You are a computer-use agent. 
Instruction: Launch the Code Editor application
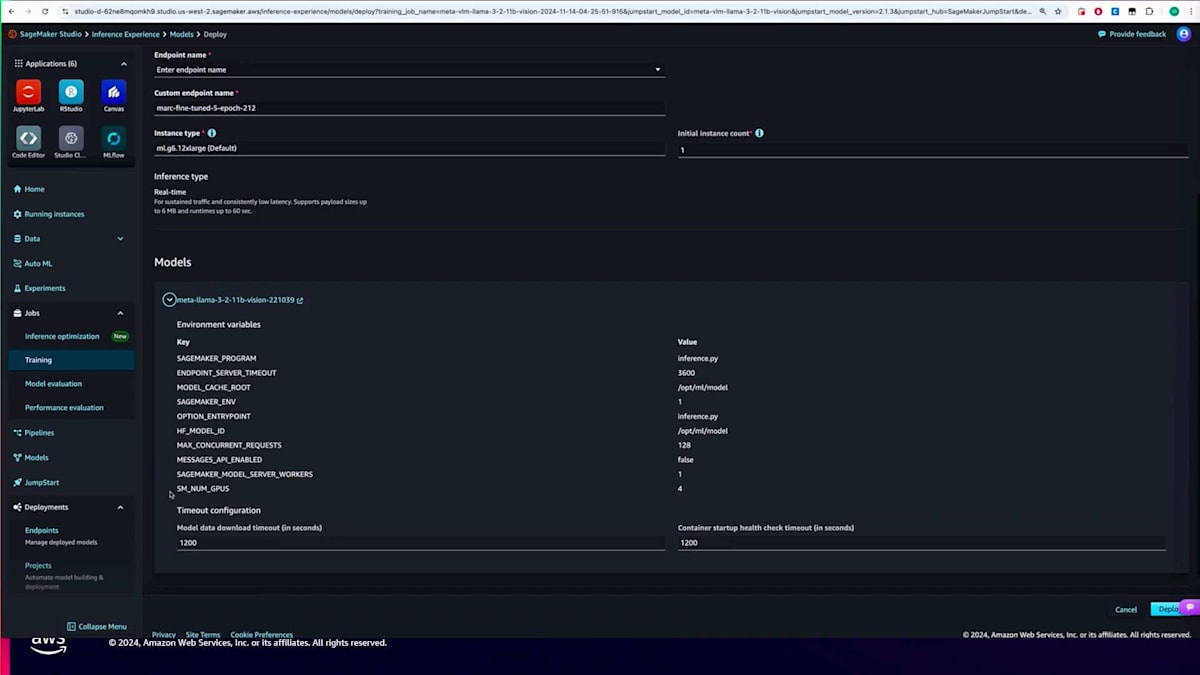coord(28,138)
